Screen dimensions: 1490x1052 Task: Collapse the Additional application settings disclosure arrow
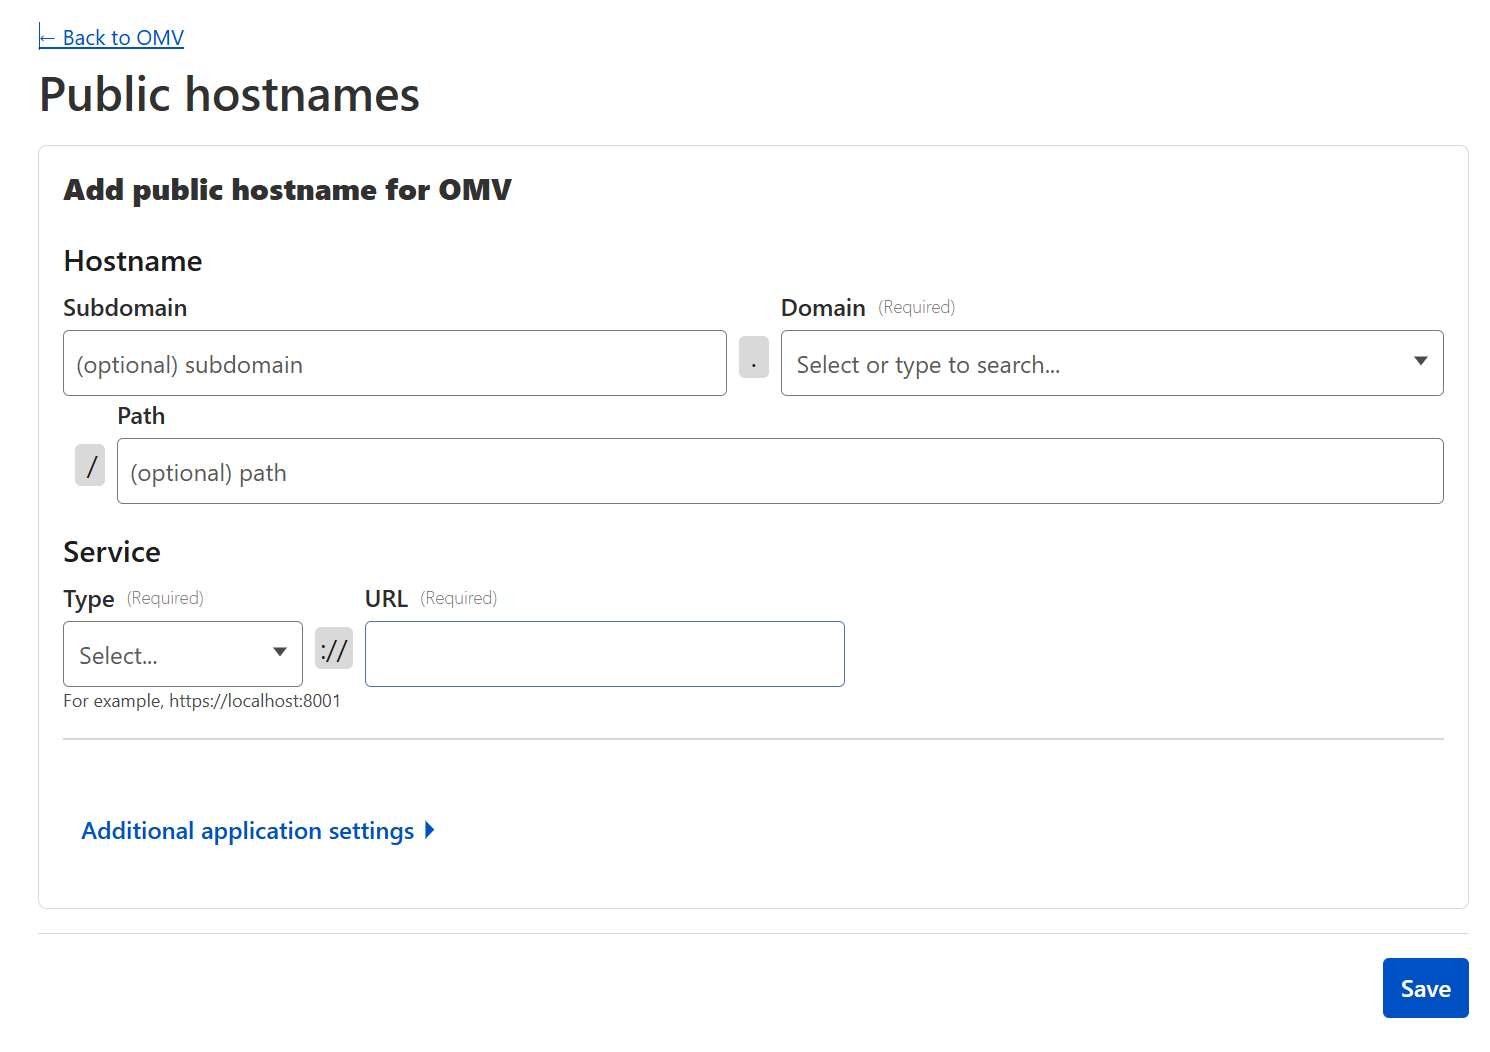coord(429,830)
